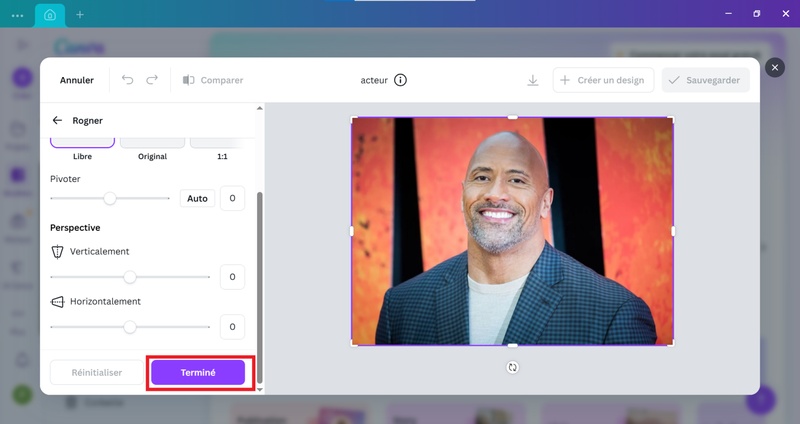Image resolution: width=800 pixels, height=424 pixels.
Task: Click the Verticalement perspective icon
Action: tap(58, 252)
